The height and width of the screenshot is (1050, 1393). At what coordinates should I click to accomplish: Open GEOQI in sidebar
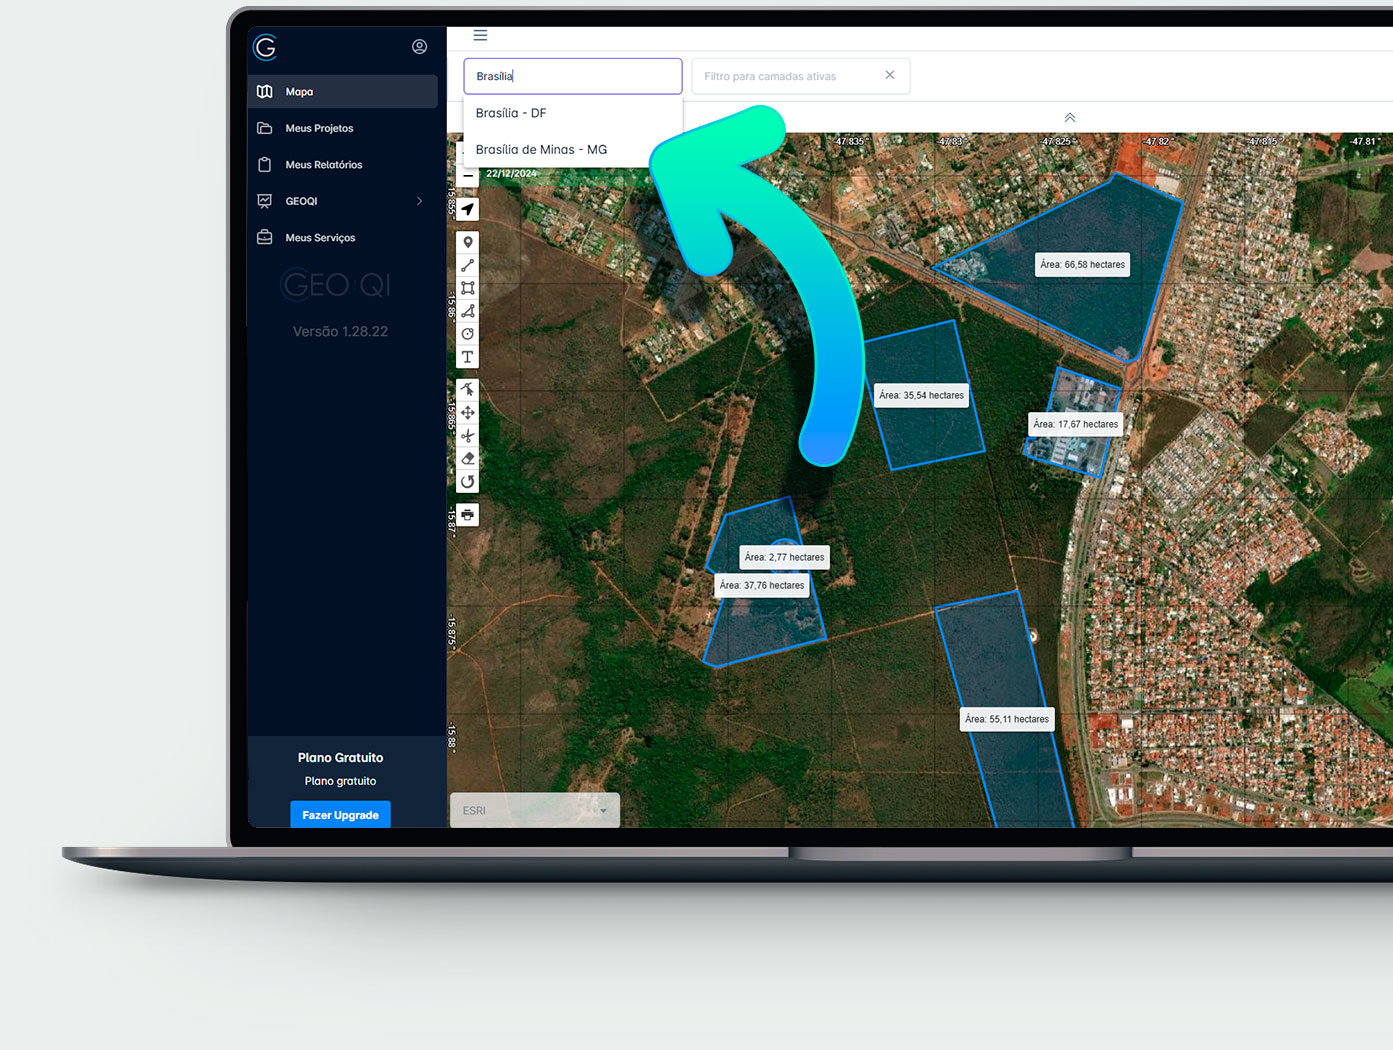343,201
